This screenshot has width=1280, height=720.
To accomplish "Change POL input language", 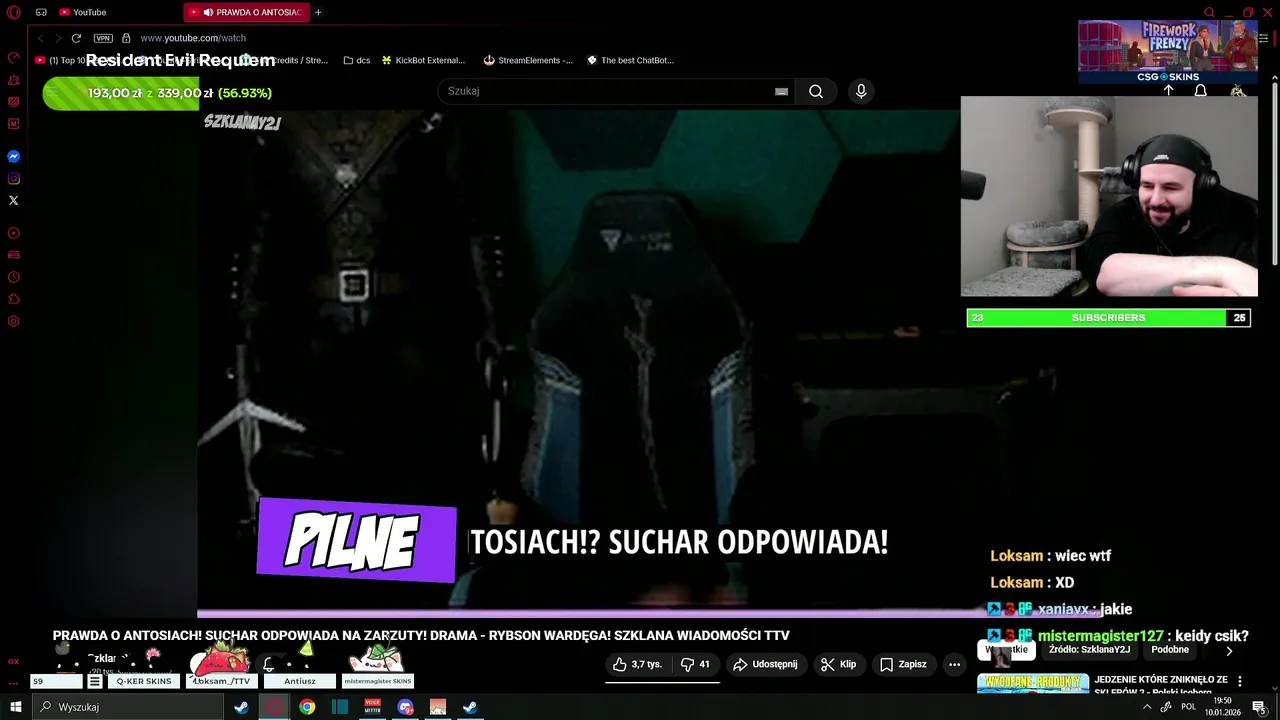I will (1188, 707).
